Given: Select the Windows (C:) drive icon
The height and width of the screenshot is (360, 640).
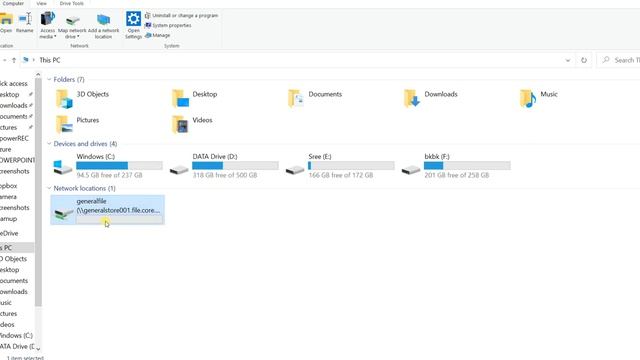Looking at the screenshot, I should (63, 167).
